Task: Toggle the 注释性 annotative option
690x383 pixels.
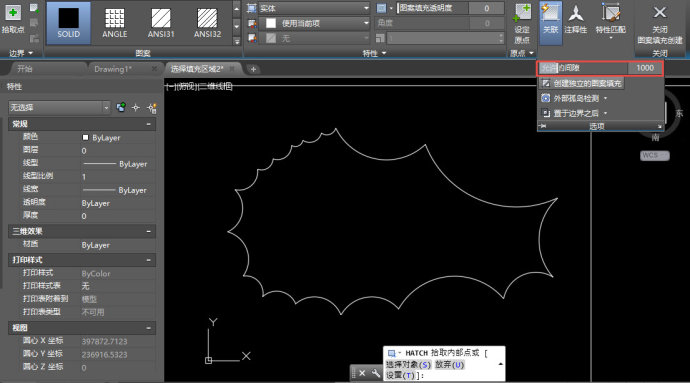Action: (576, 20)
